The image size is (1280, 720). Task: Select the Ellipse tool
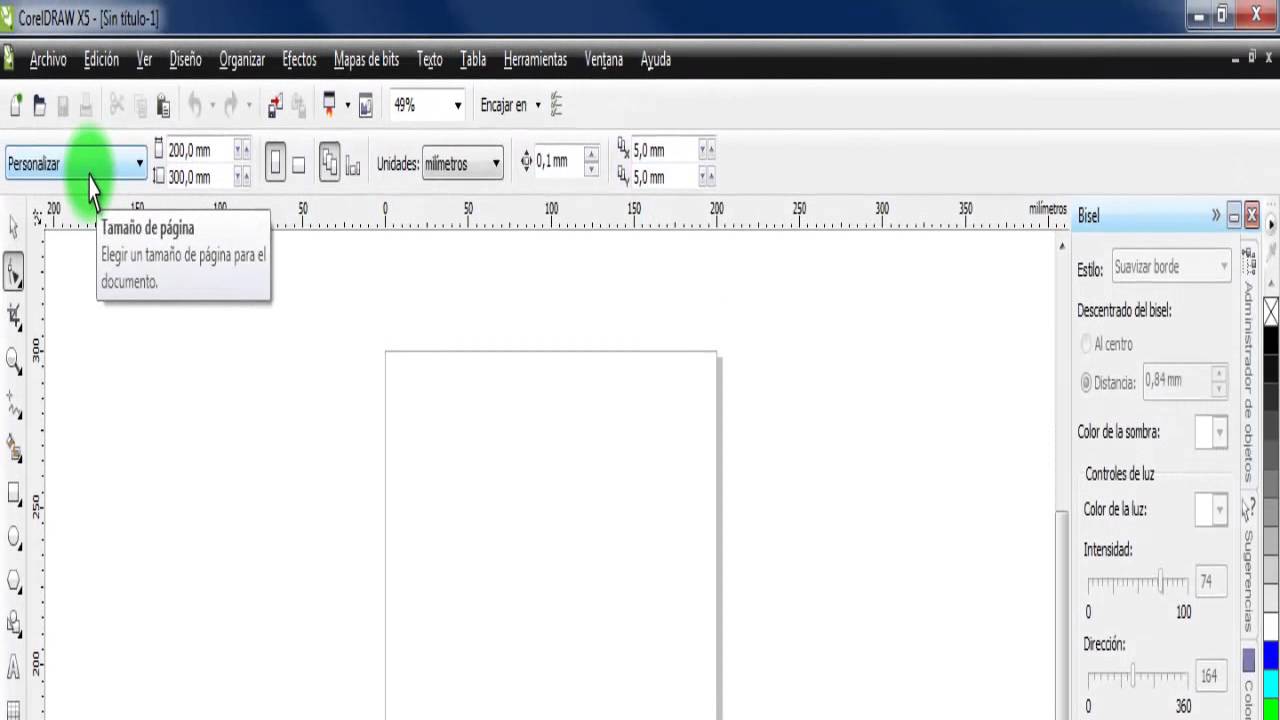point(14,537)
